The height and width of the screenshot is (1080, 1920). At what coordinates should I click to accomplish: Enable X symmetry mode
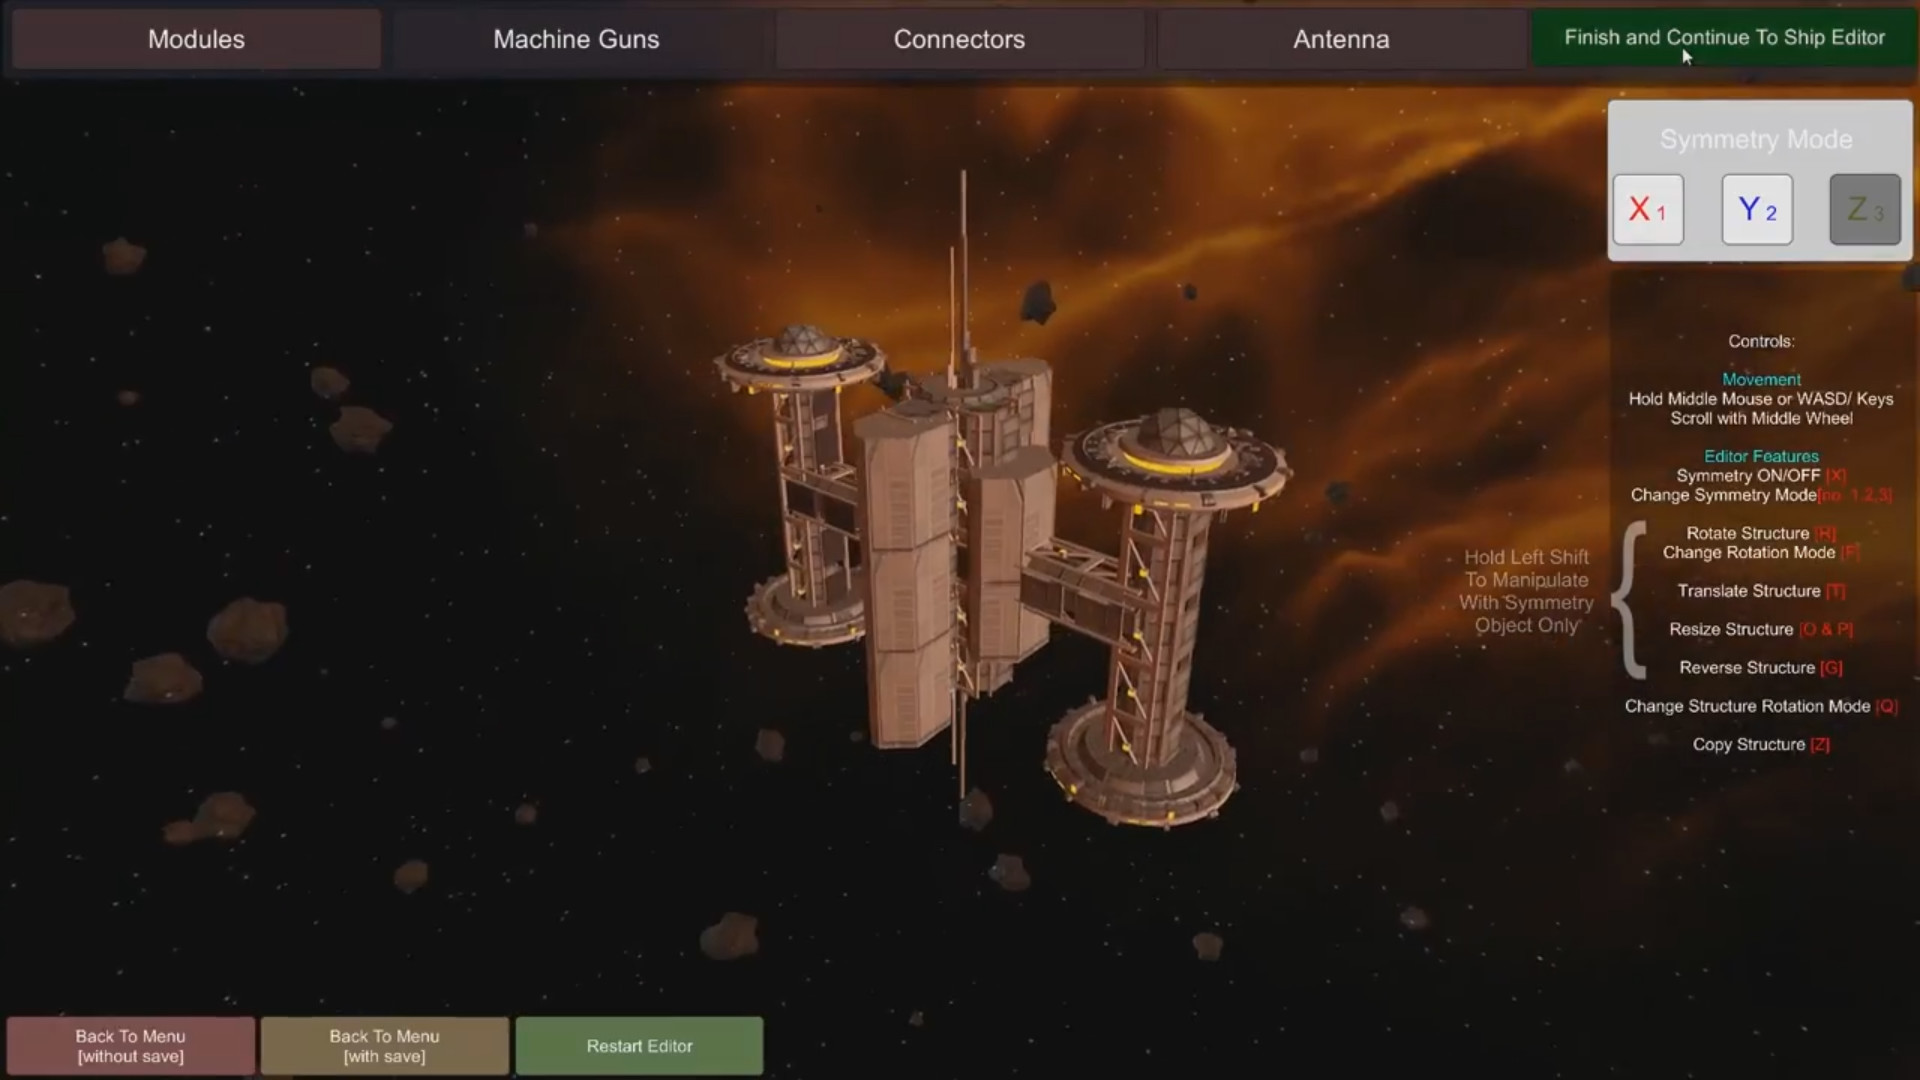(x=1648, y=210)
